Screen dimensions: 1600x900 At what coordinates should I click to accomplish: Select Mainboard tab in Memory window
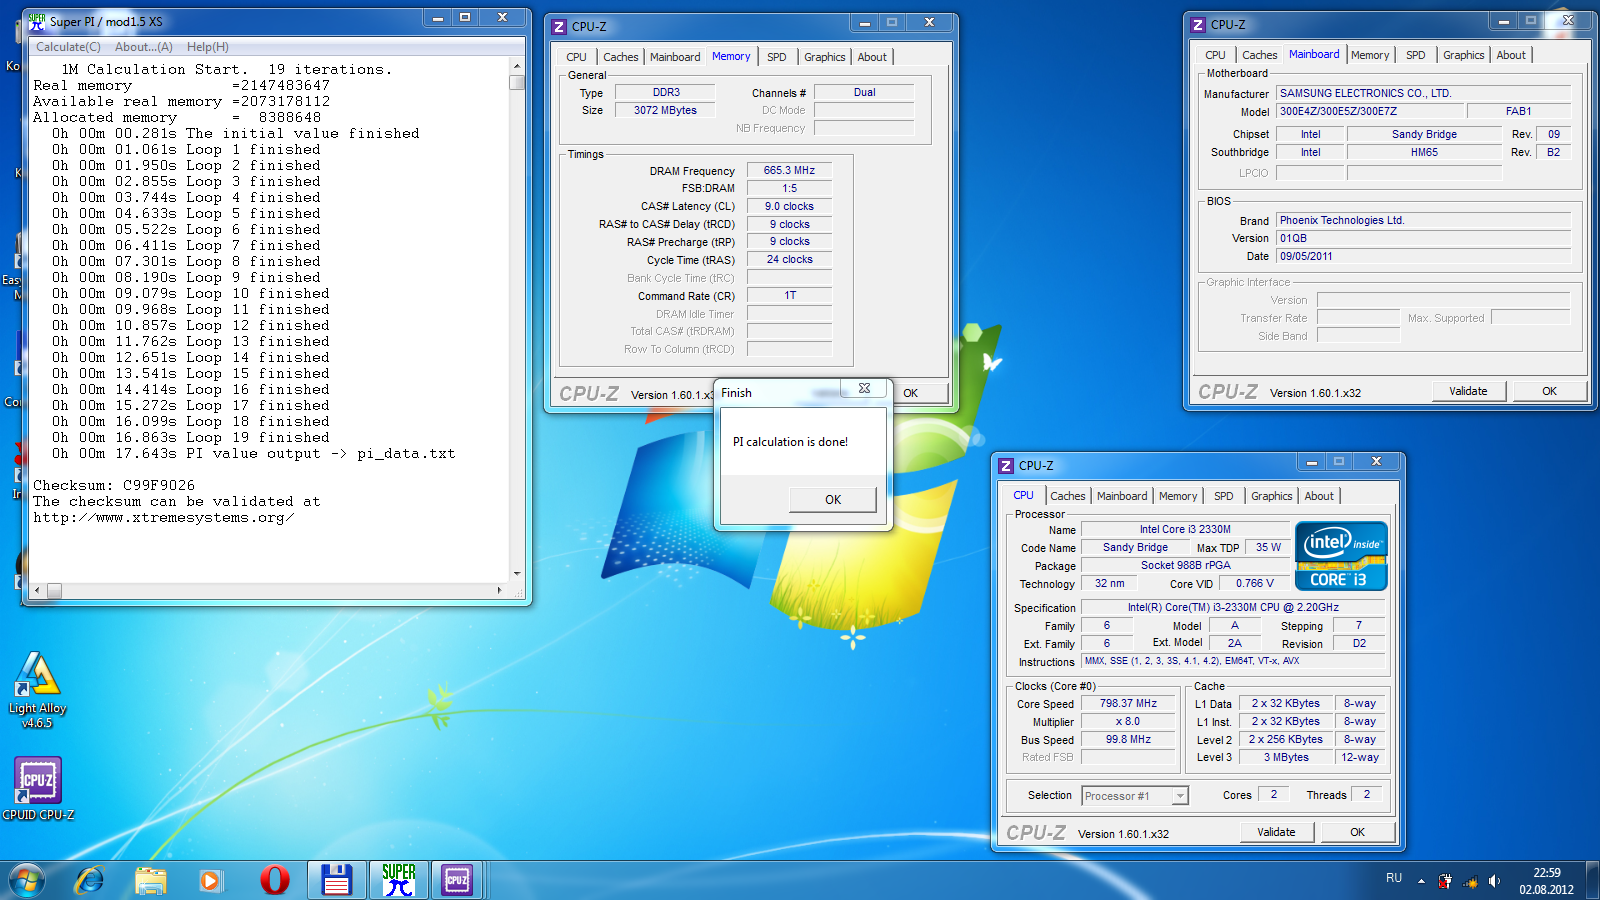click(675, 57)
